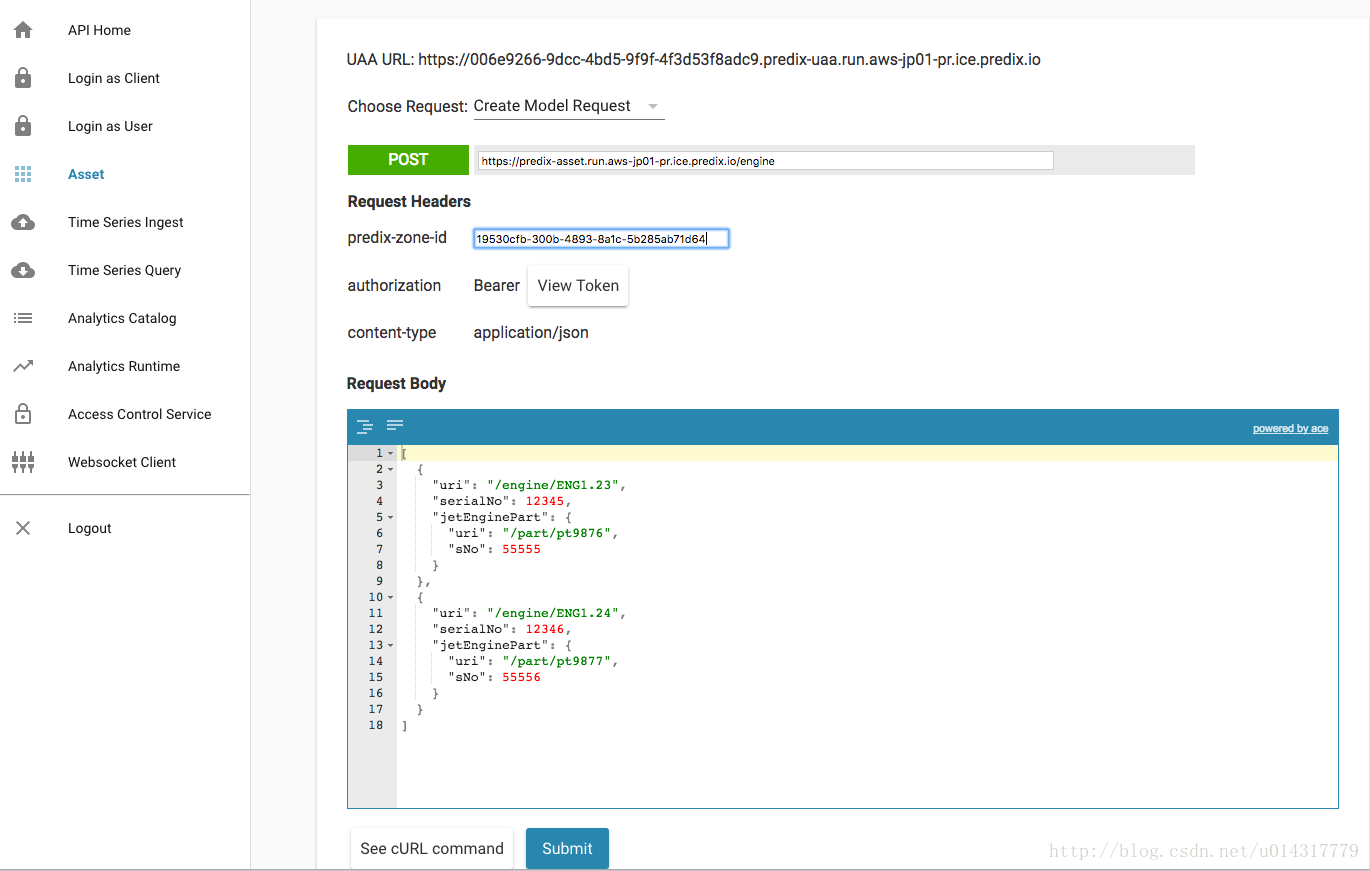Click the cloud download icon for Time Series Query
This screenshot has width=1370, height=871.
pos(23,270)
